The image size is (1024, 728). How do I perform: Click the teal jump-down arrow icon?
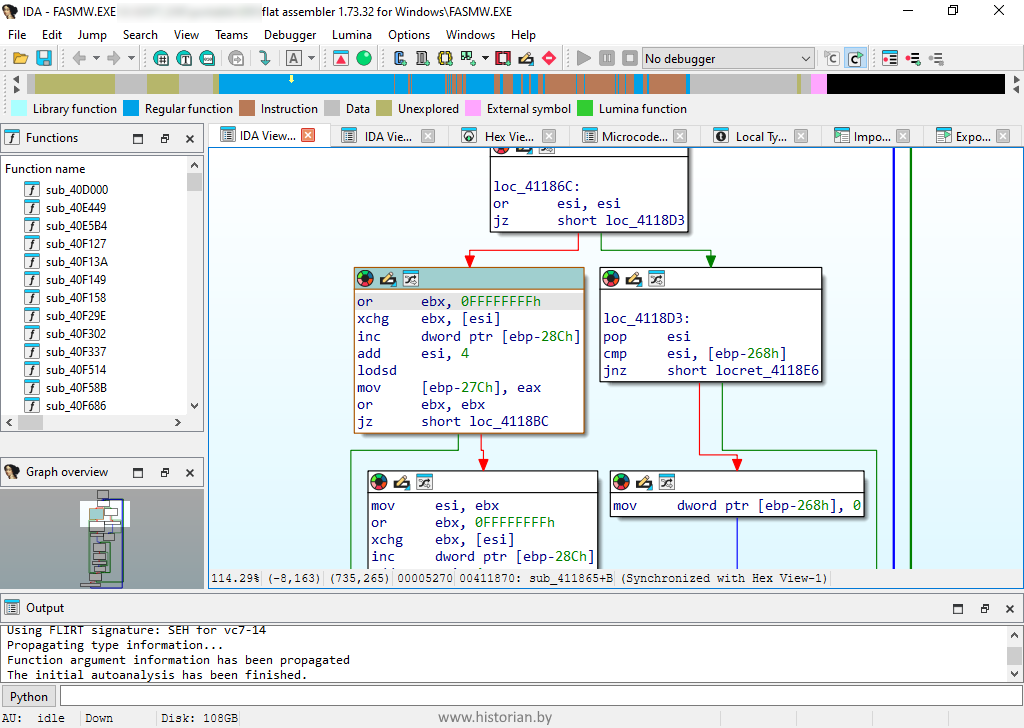(x=264, y=58)
